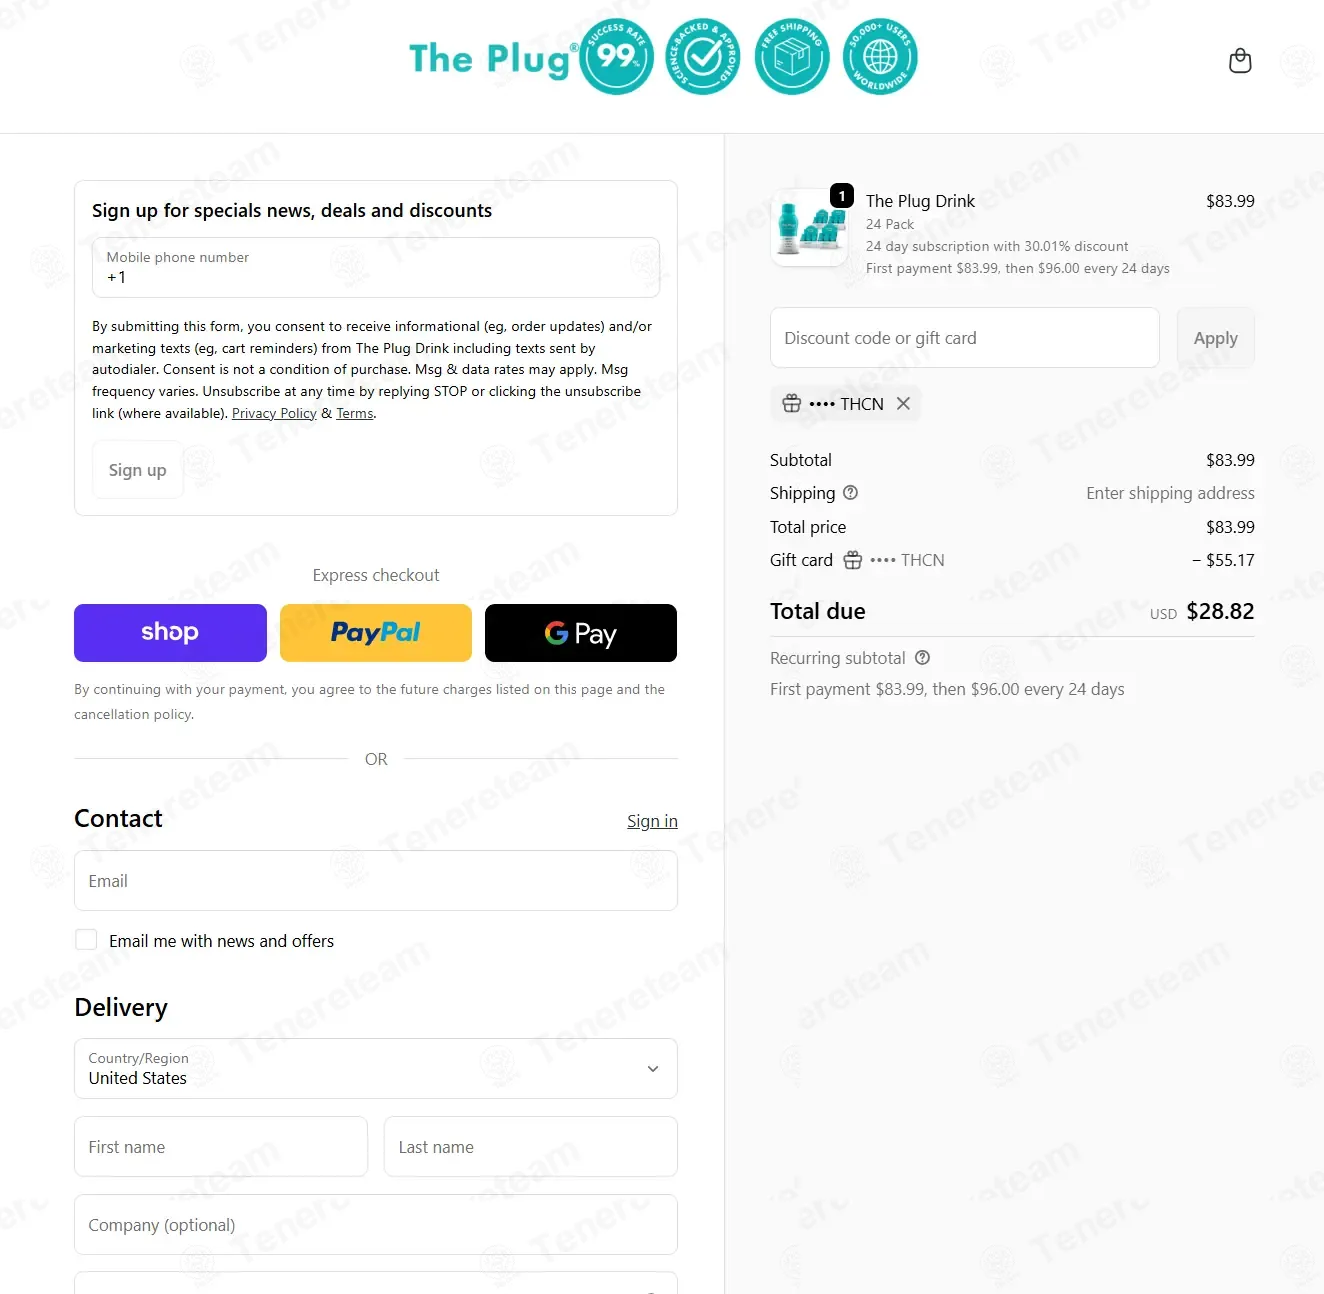Viewport: 1324px width, 1294px height.
Task: Click the free shipping box badge
Action: click(x=792, y=57)
